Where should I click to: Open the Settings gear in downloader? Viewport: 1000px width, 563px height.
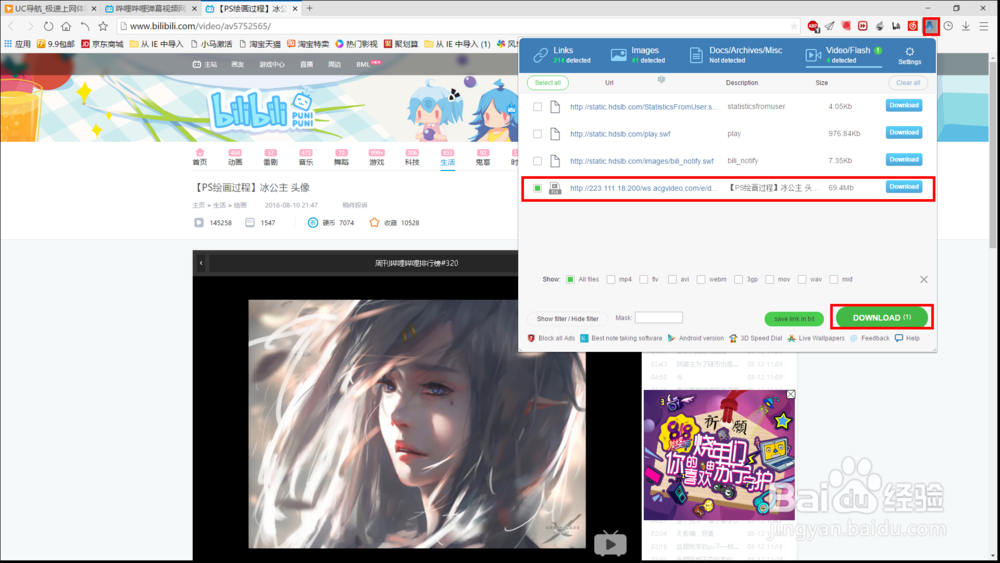coord(909,55)
